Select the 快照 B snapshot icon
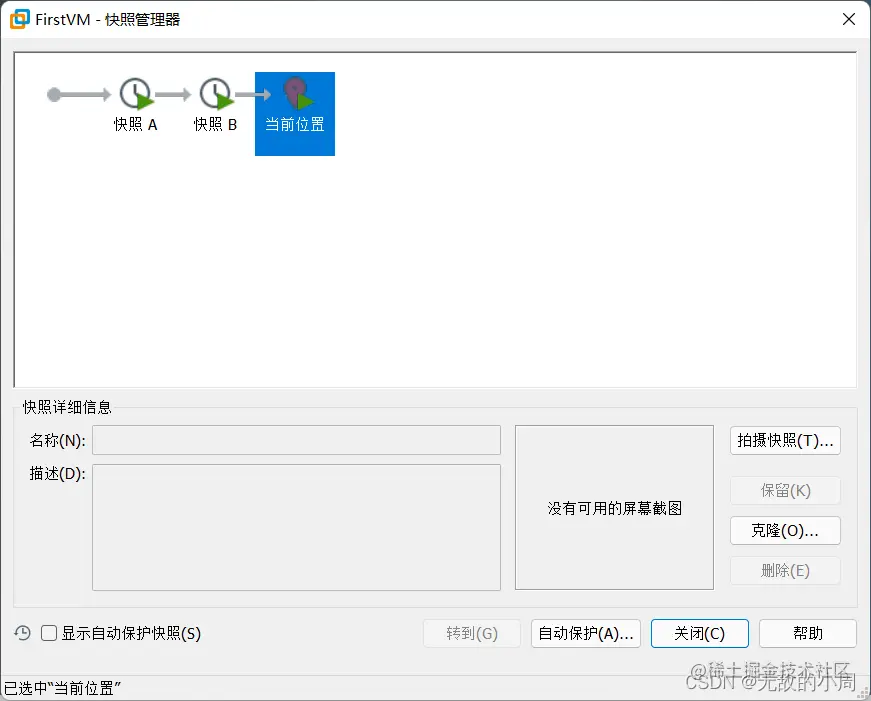This screenshot has width=871, height=701. 216,93
